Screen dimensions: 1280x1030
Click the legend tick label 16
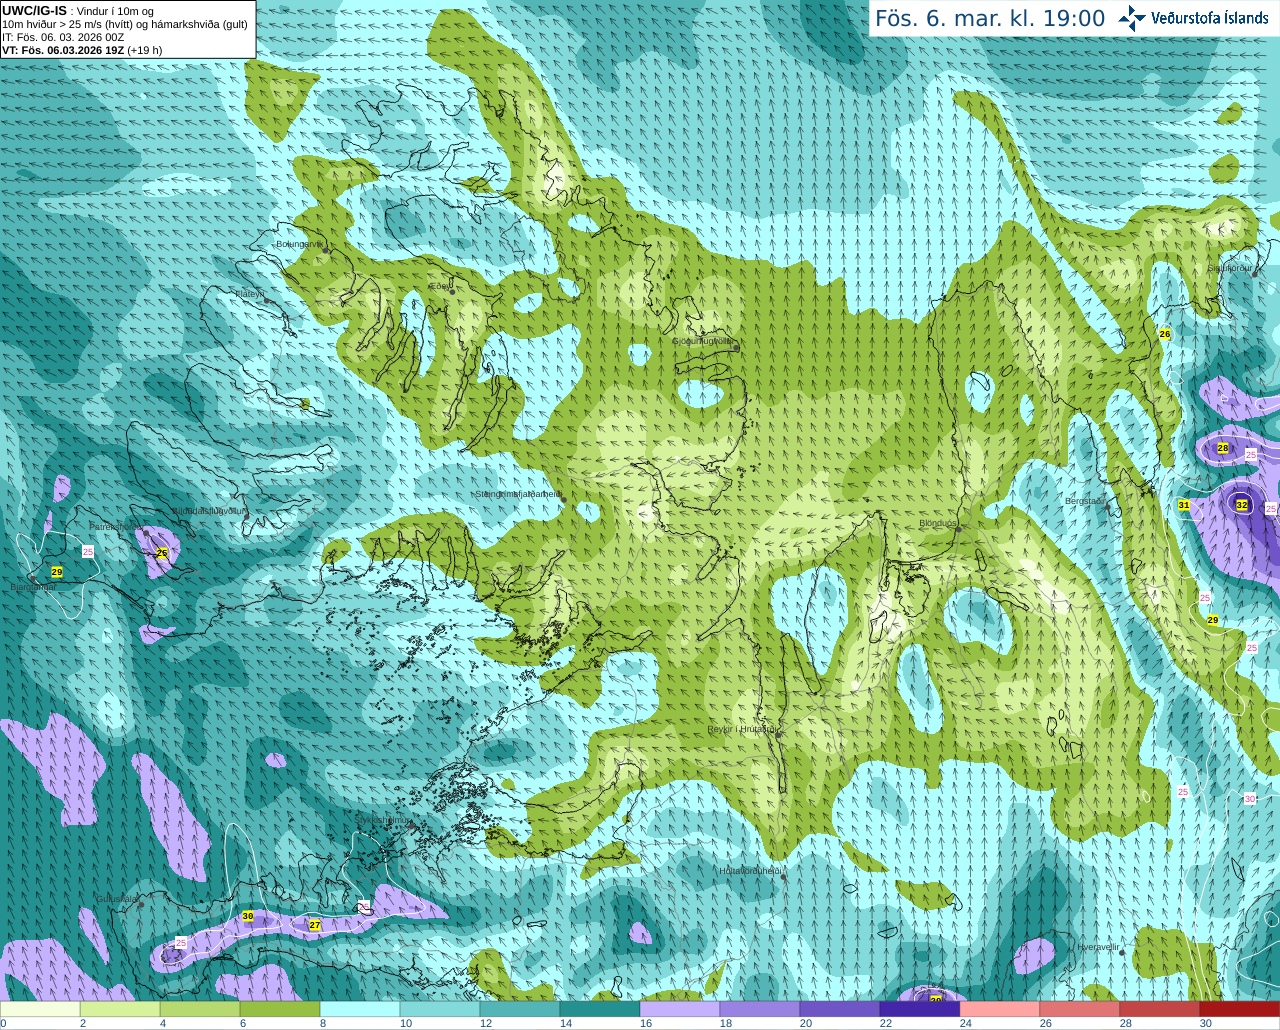click(x=646, y=1023)
